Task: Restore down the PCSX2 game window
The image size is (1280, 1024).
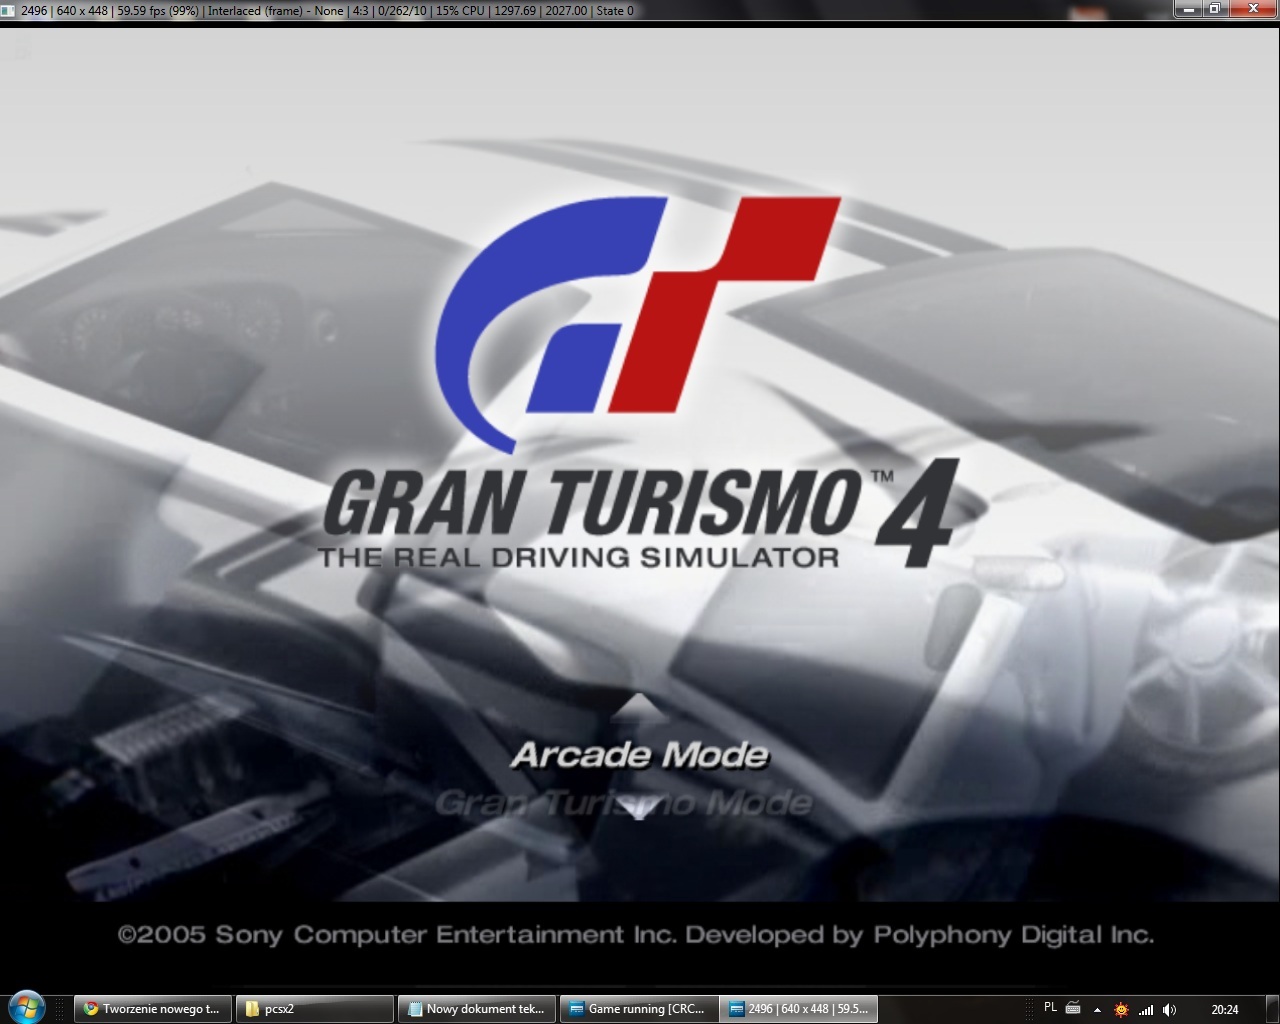Action: (1215, 9)
